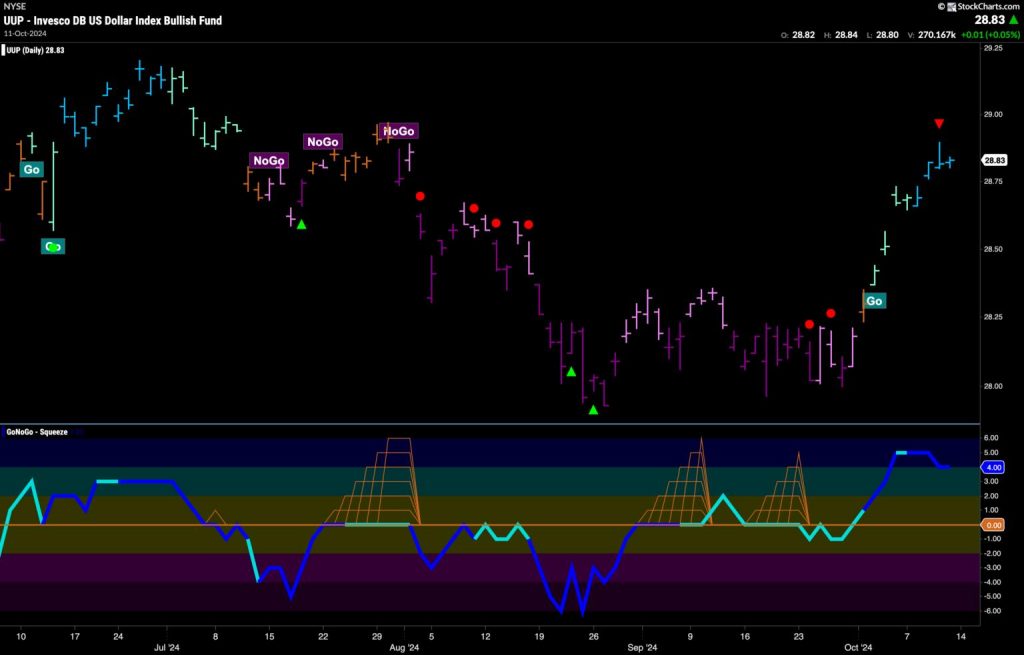The height and width of the screenshot is (655, 1024).
Task: Click the Sep '24 date axis label
Action: (x=643, y=648)
